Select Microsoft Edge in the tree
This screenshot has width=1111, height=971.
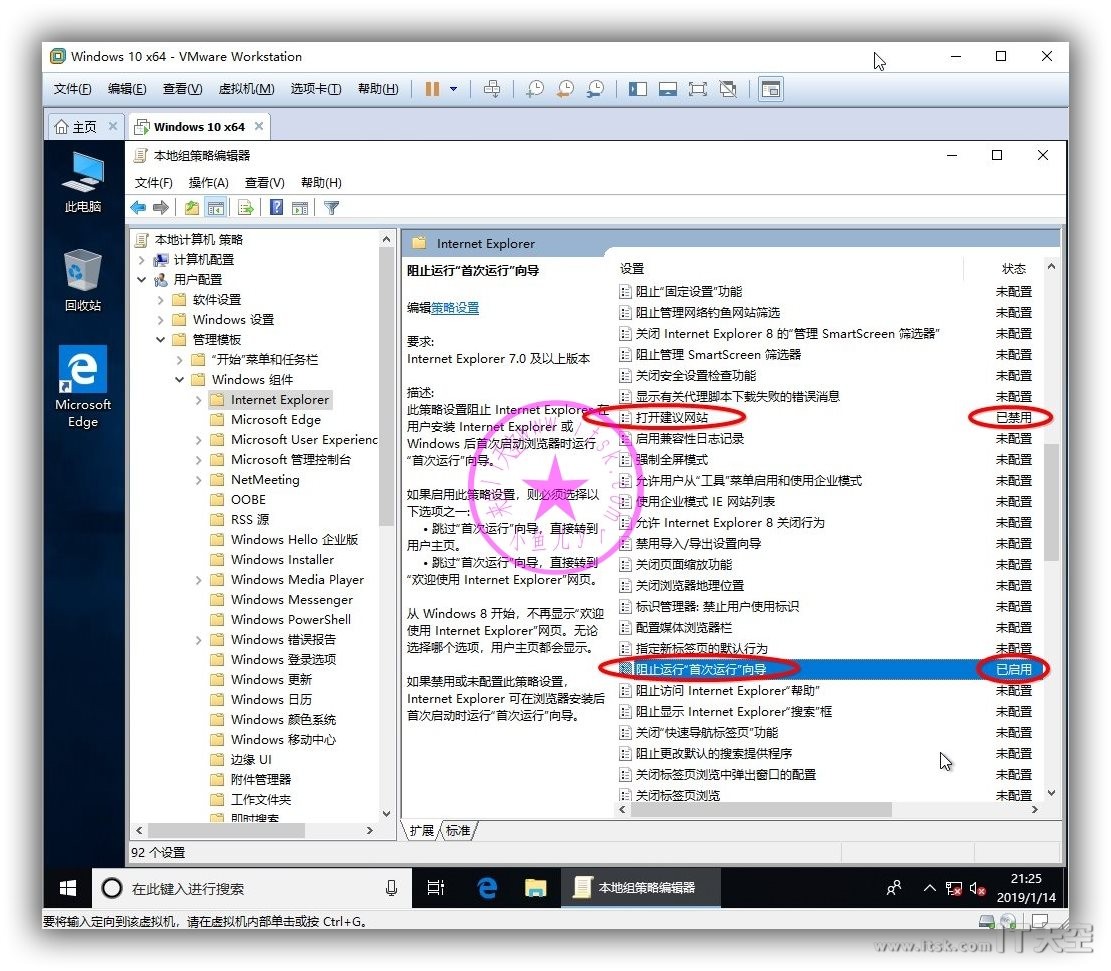276,420
